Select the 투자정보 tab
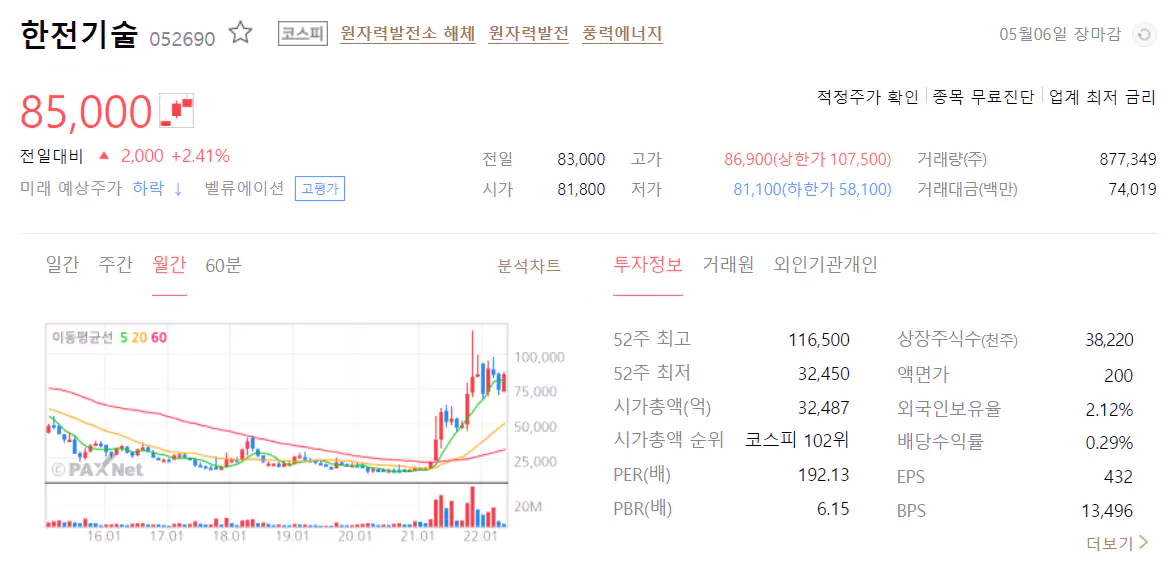This screenshot has width=1176, height=570. point(648,265)
